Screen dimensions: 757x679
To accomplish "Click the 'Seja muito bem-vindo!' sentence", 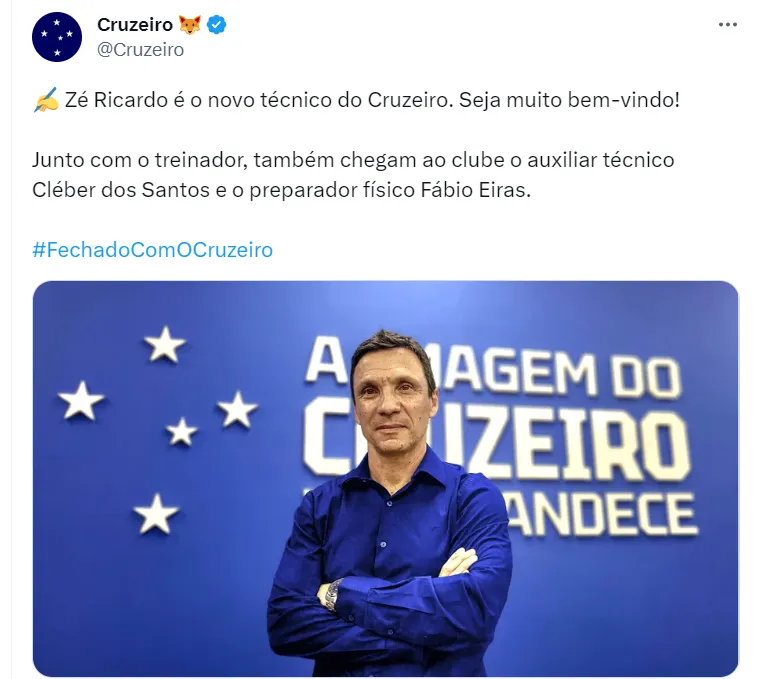I will pyautogui.click(x=569, y=100).
